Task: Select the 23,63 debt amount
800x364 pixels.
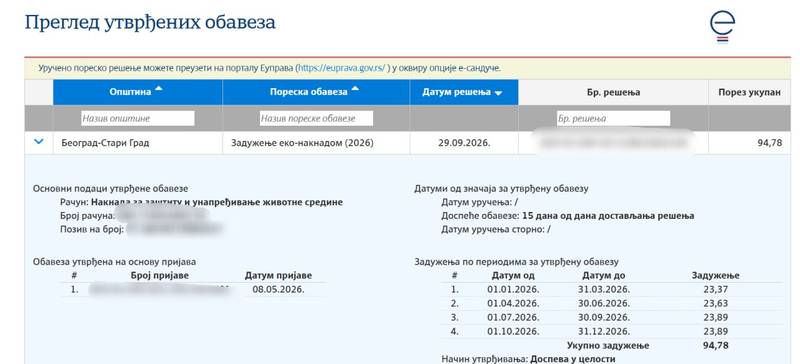Action: point(715,304)
